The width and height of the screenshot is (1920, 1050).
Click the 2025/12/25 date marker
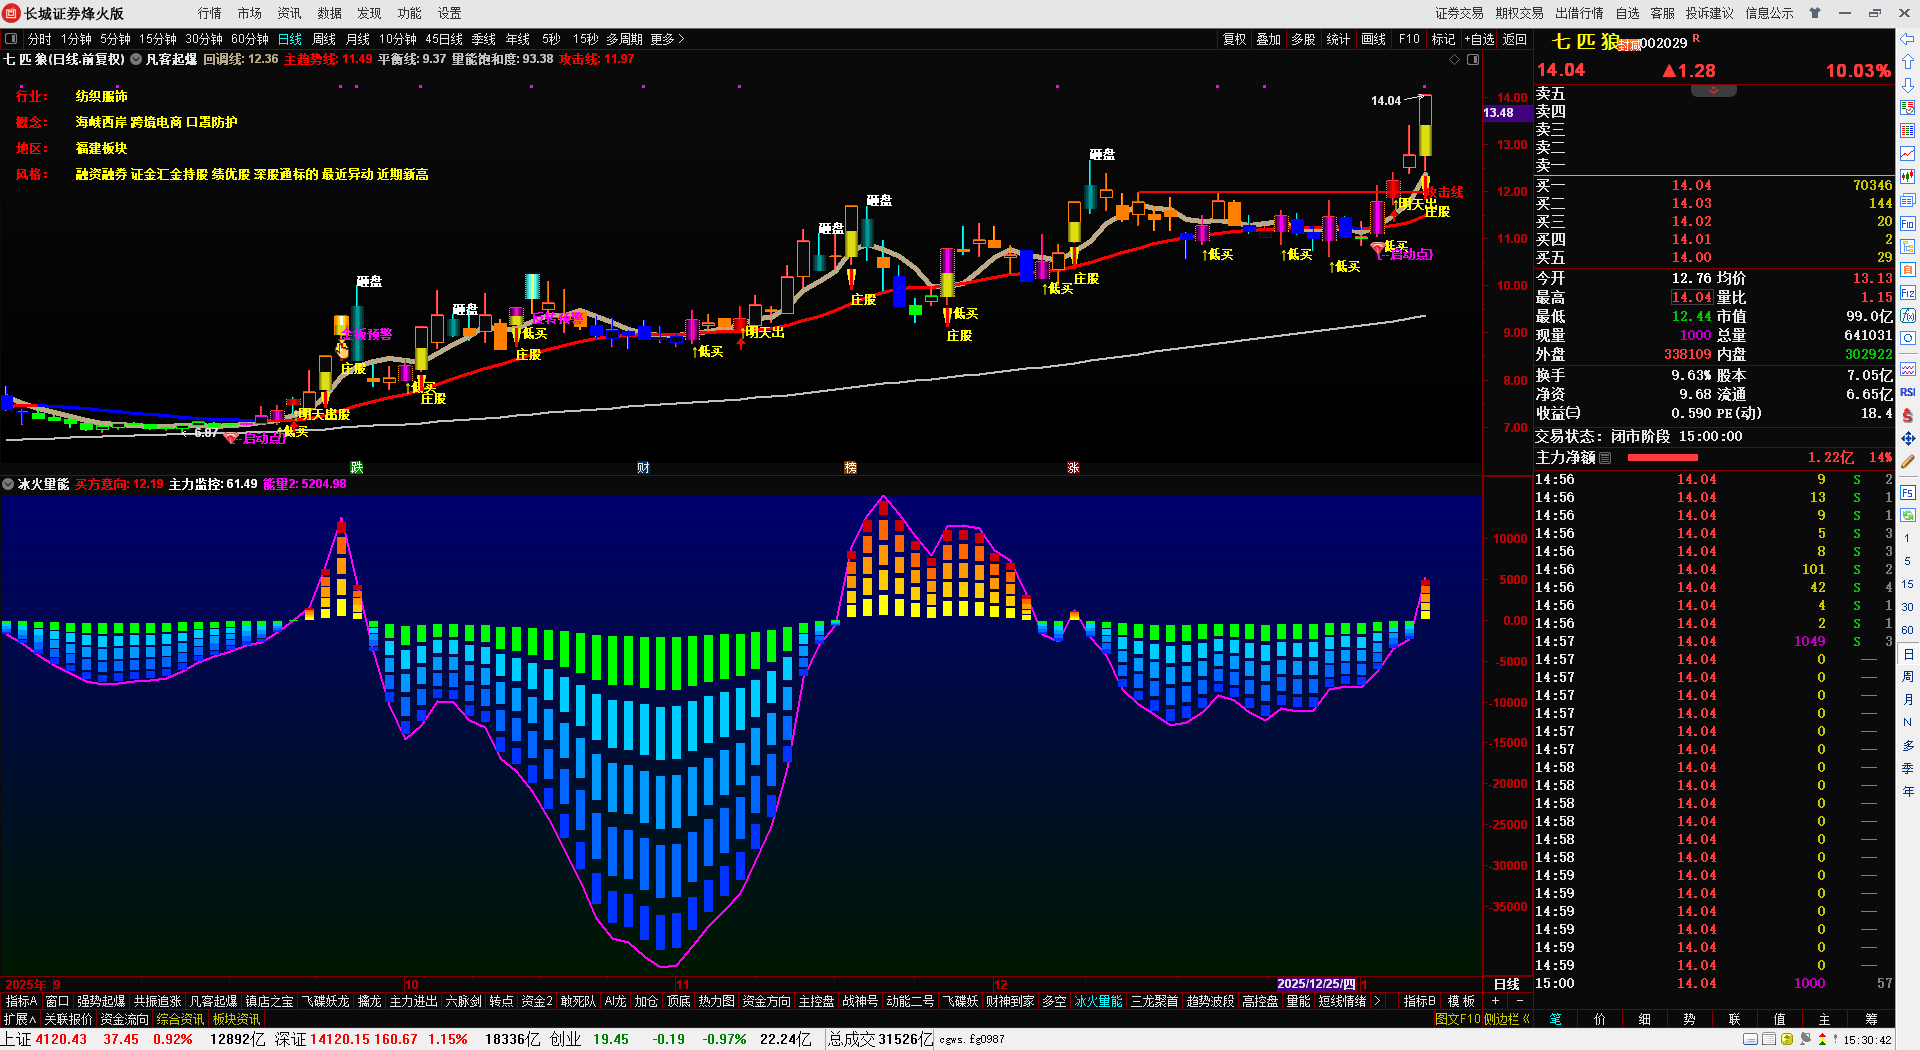click(1316, 984)
